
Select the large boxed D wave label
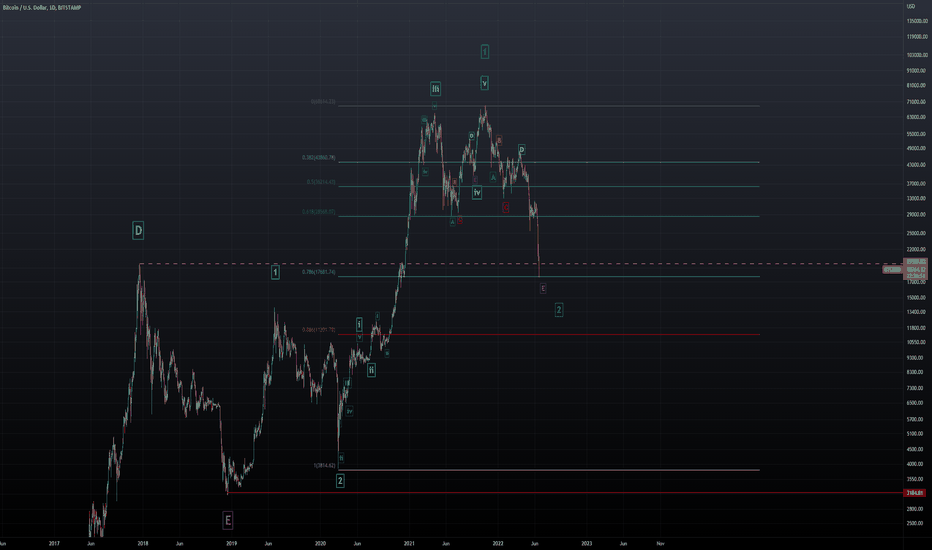pyautogui.click(x=138, y=231)
